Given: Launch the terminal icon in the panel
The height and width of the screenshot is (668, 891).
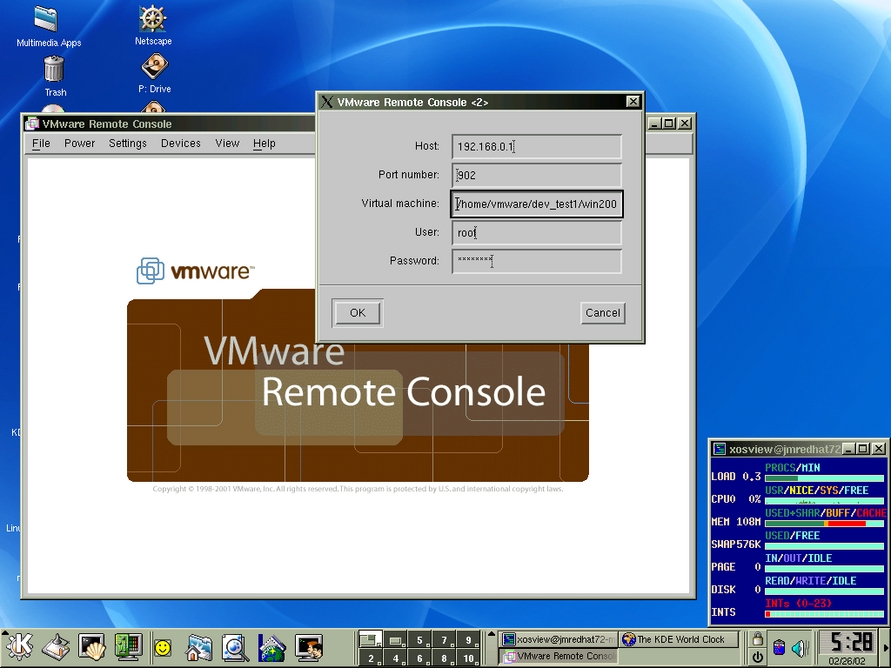Looking at the screenshot, I should [x=92, y=647].
